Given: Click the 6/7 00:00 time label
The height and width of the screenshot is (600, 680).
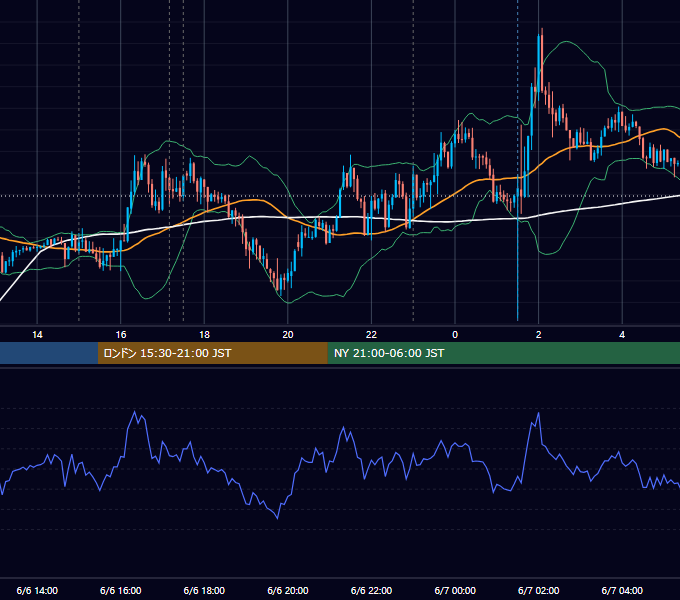Looking at the screenshot, I should 455,590.
